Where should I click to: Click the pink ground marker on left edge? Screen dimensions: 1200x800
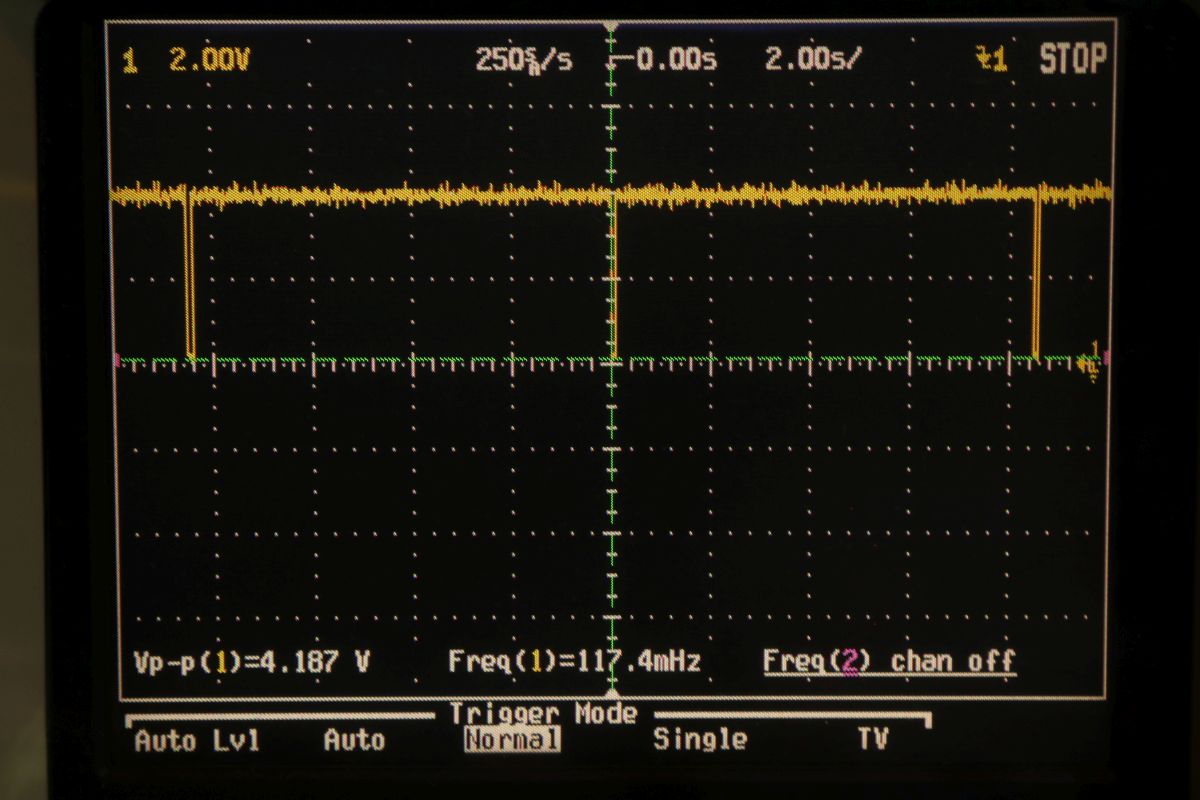[117, 358]
